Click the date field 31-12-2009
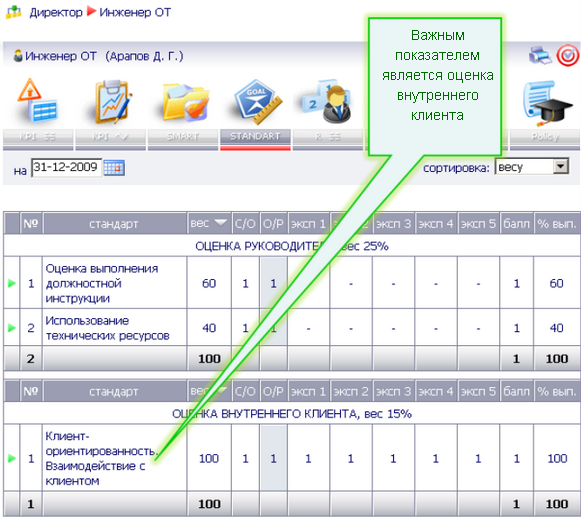Image resolution: width=581 pixels, height=518 pixels. coord(67,167)
